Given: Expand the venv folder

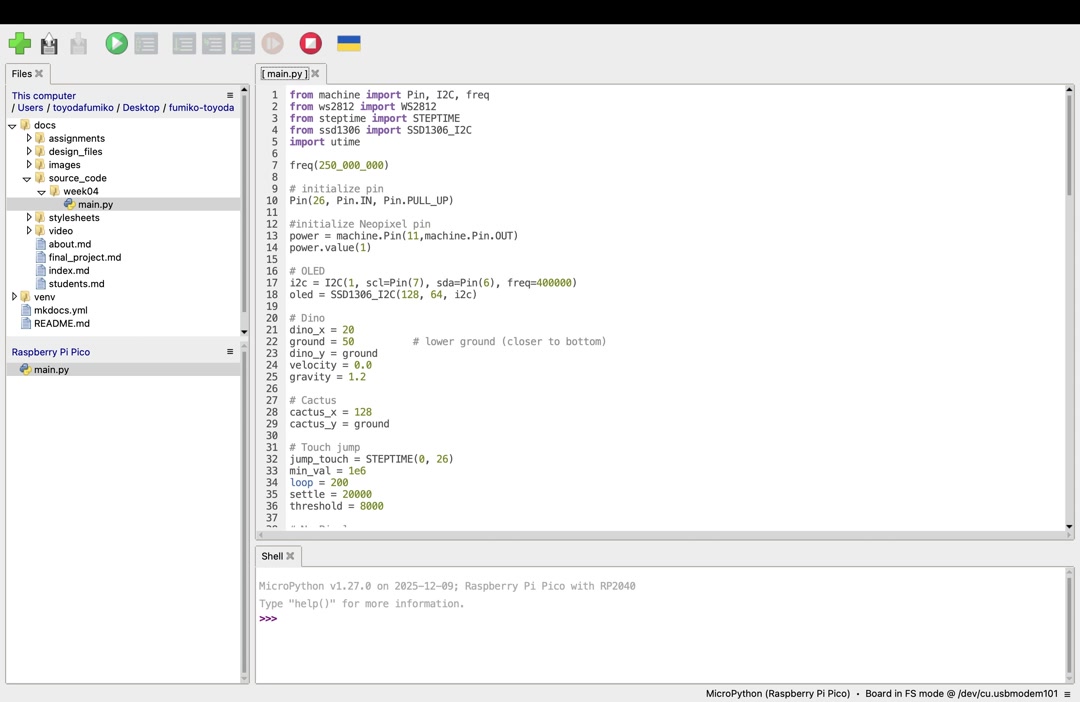Looking at the screenshot, I should point(14,296).
